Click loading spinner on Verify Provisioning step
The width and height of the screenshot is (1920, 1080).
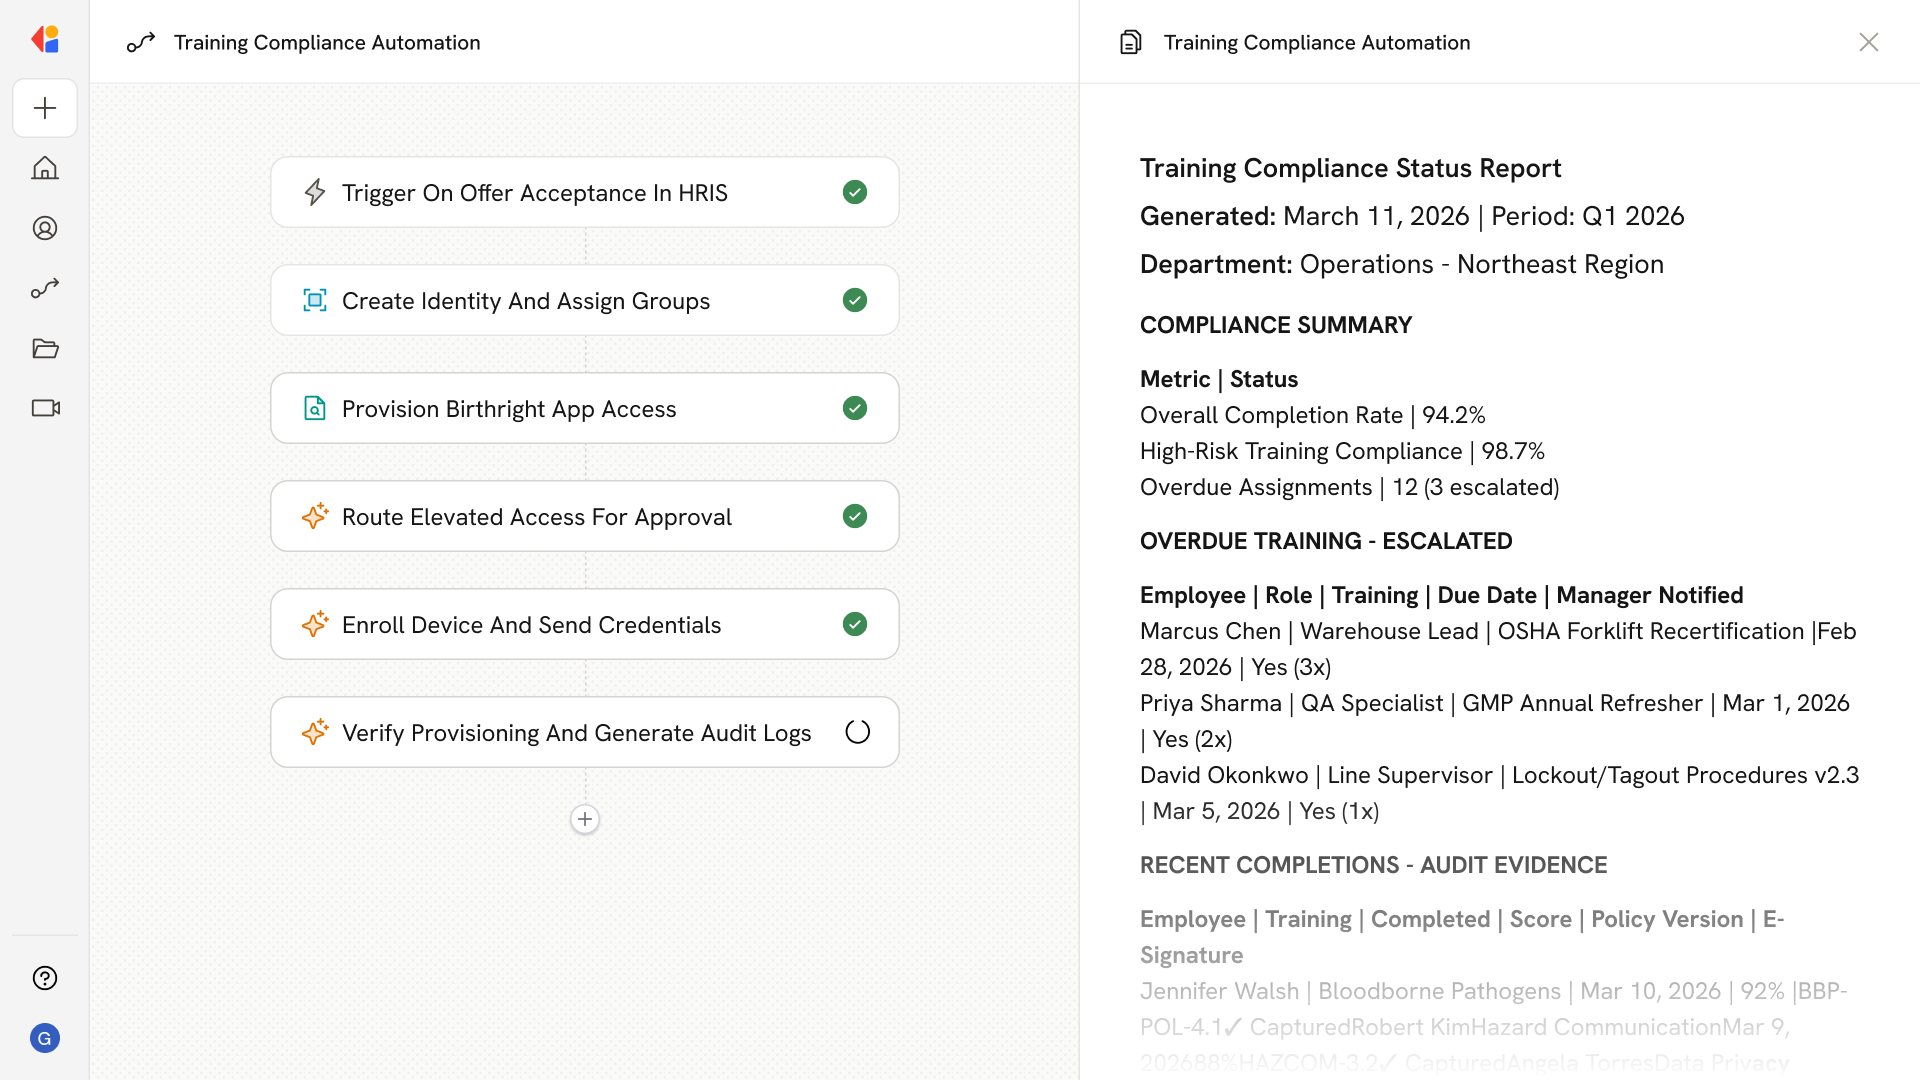click(857, 732)
